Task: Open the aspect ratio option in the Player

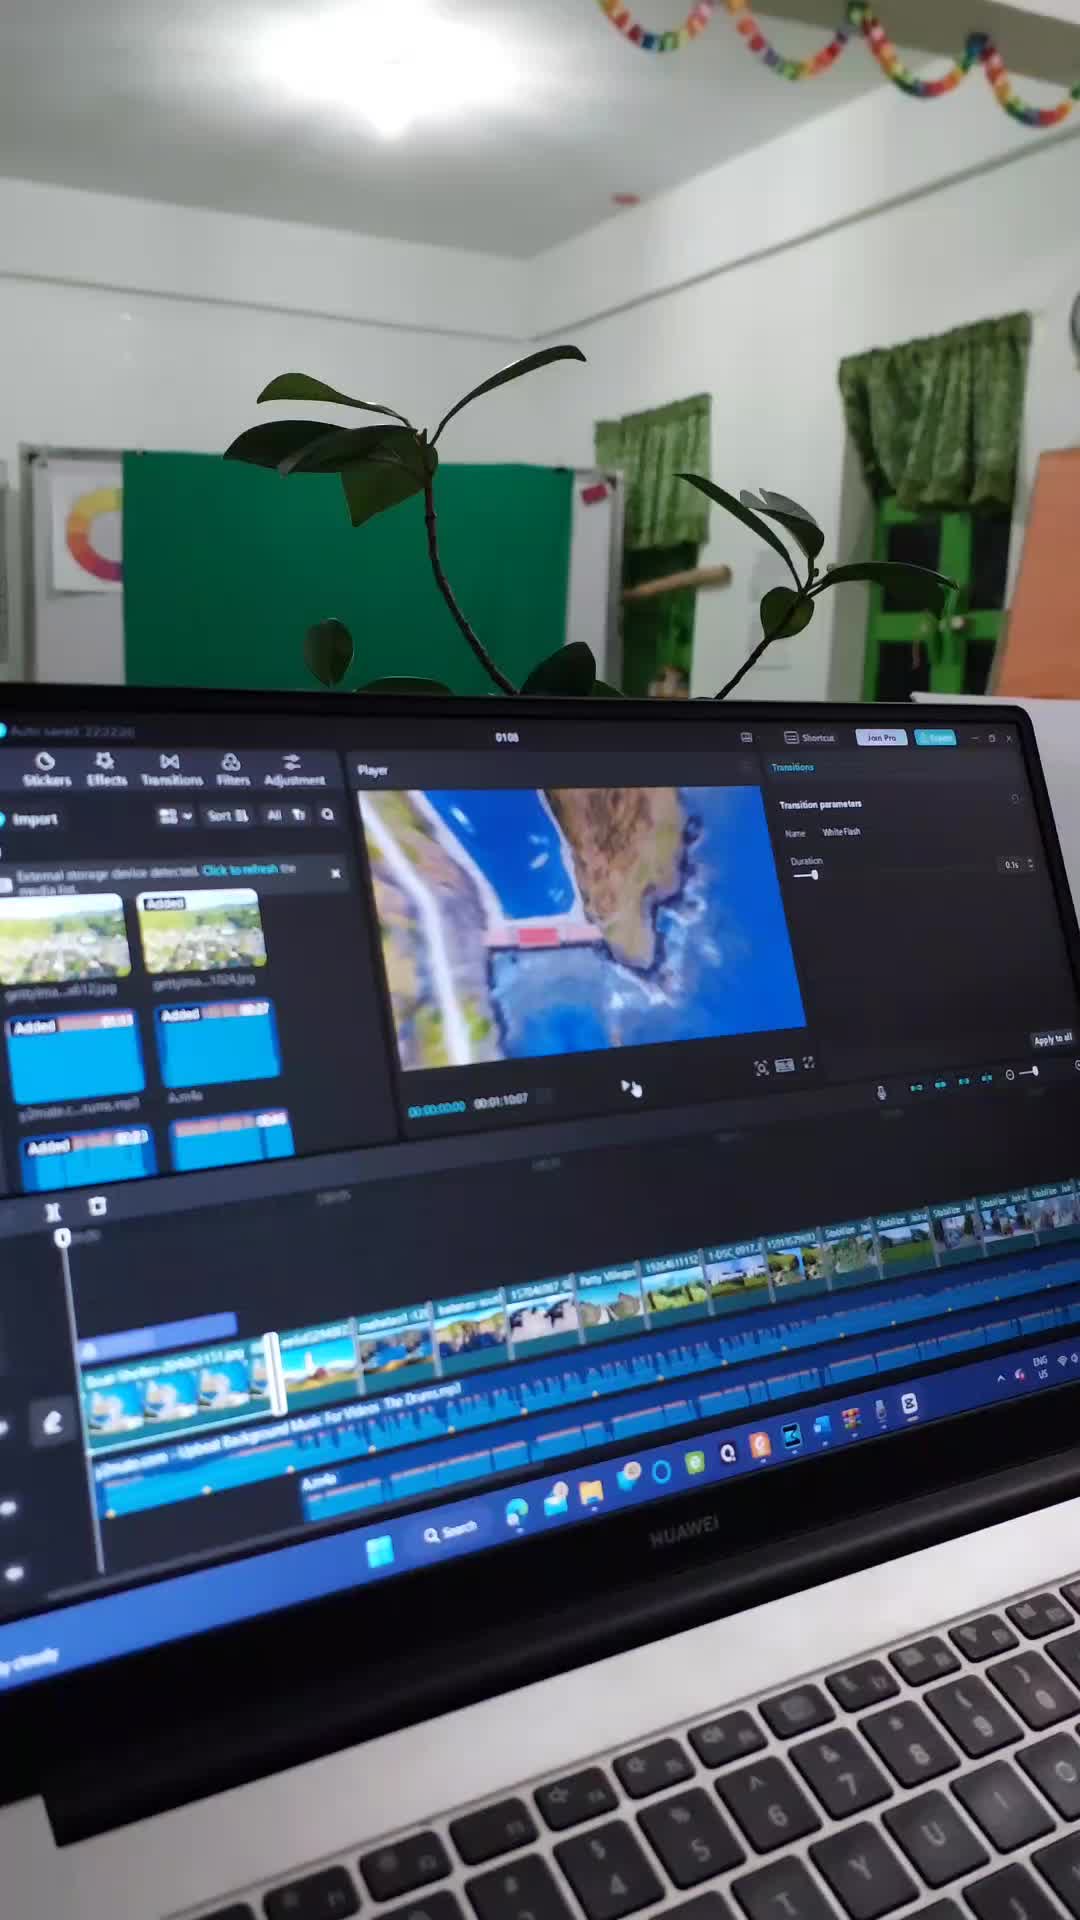Action: click(x=784, y=1065)
